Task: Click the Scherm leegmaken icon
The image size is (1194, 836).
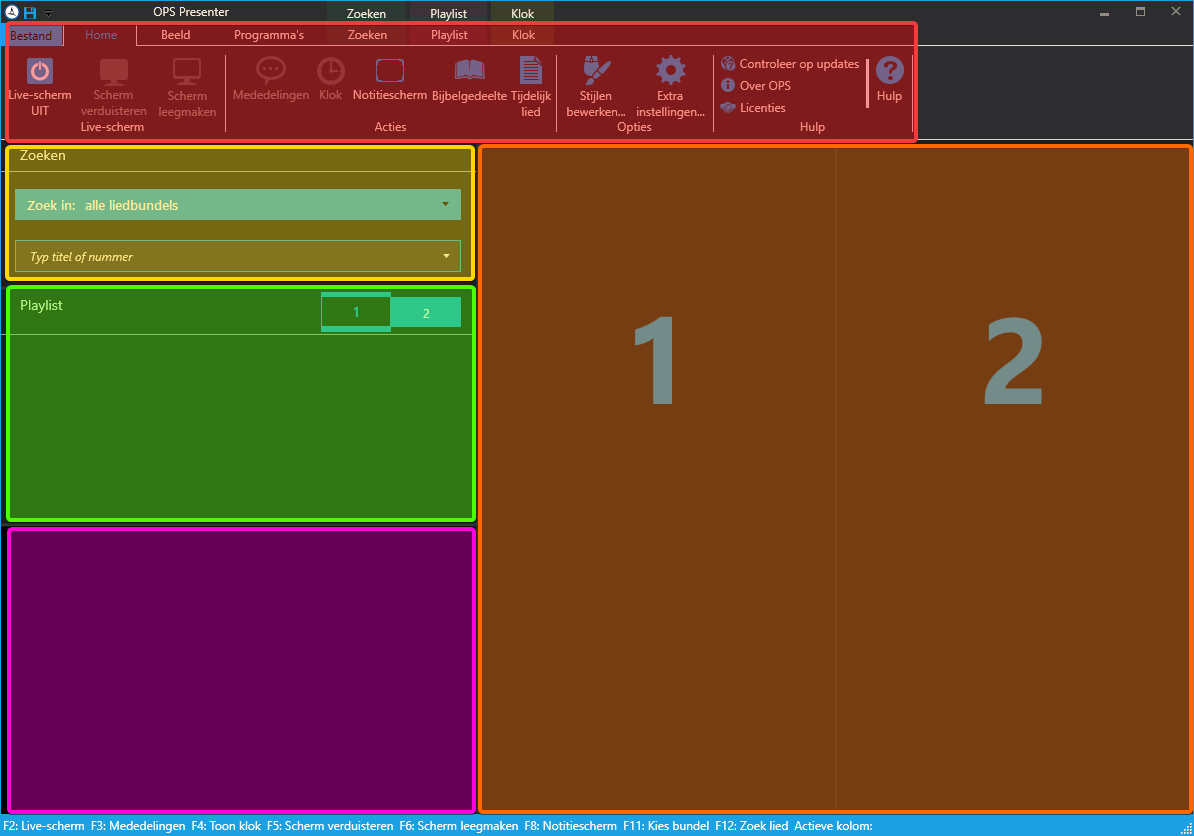Action: 187,72
